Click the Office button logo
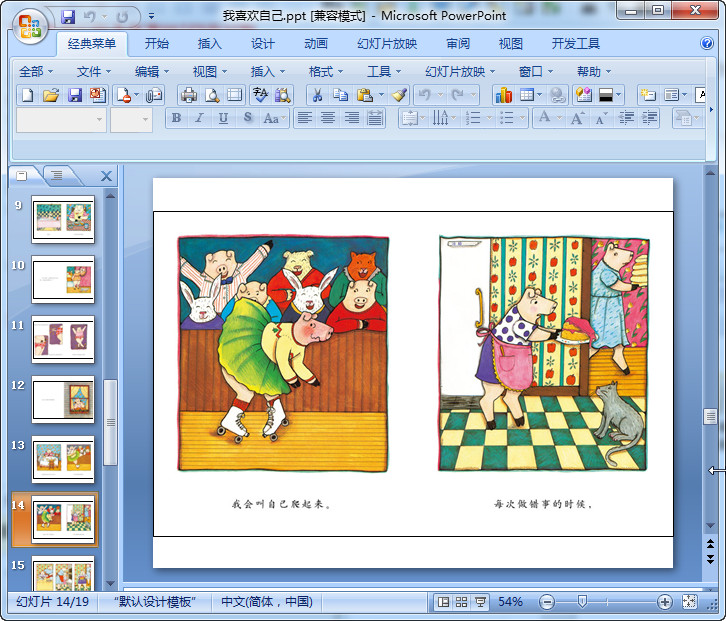This screenshot has height=621, width=726. tap(30, 26)
